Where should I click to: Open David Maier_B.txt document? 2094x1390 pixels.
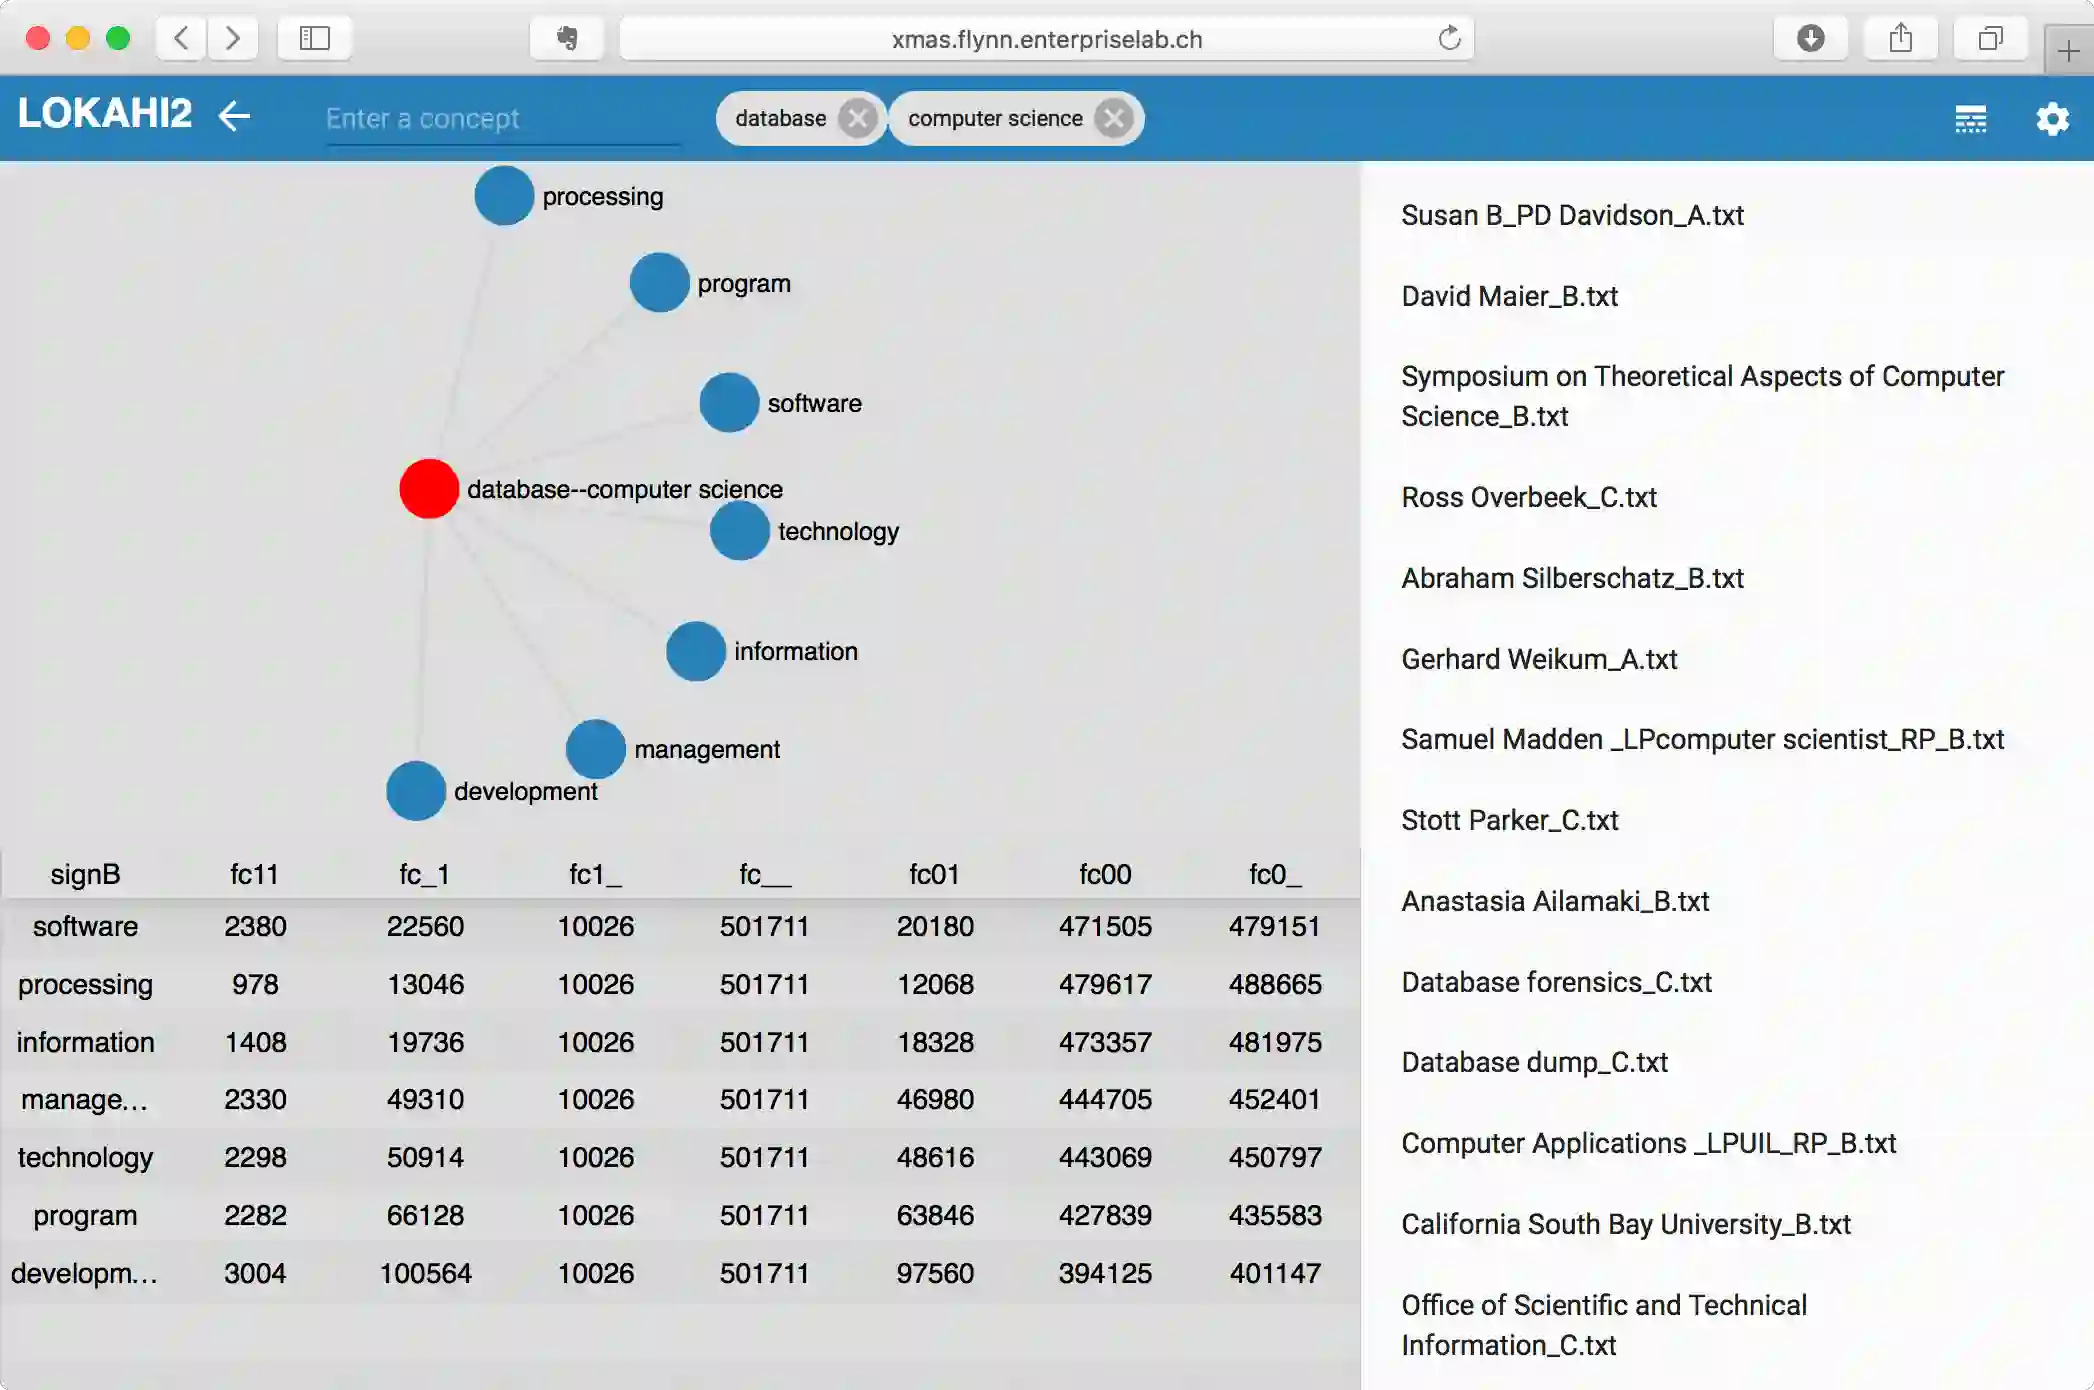pos(1509,296)
